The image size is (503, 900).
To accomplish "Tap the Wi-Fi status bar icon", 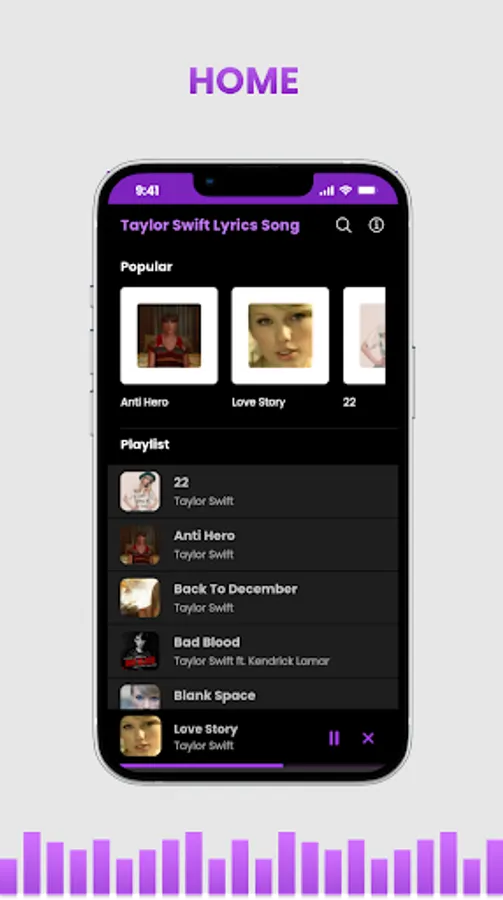I will click(x=345, y=190).
